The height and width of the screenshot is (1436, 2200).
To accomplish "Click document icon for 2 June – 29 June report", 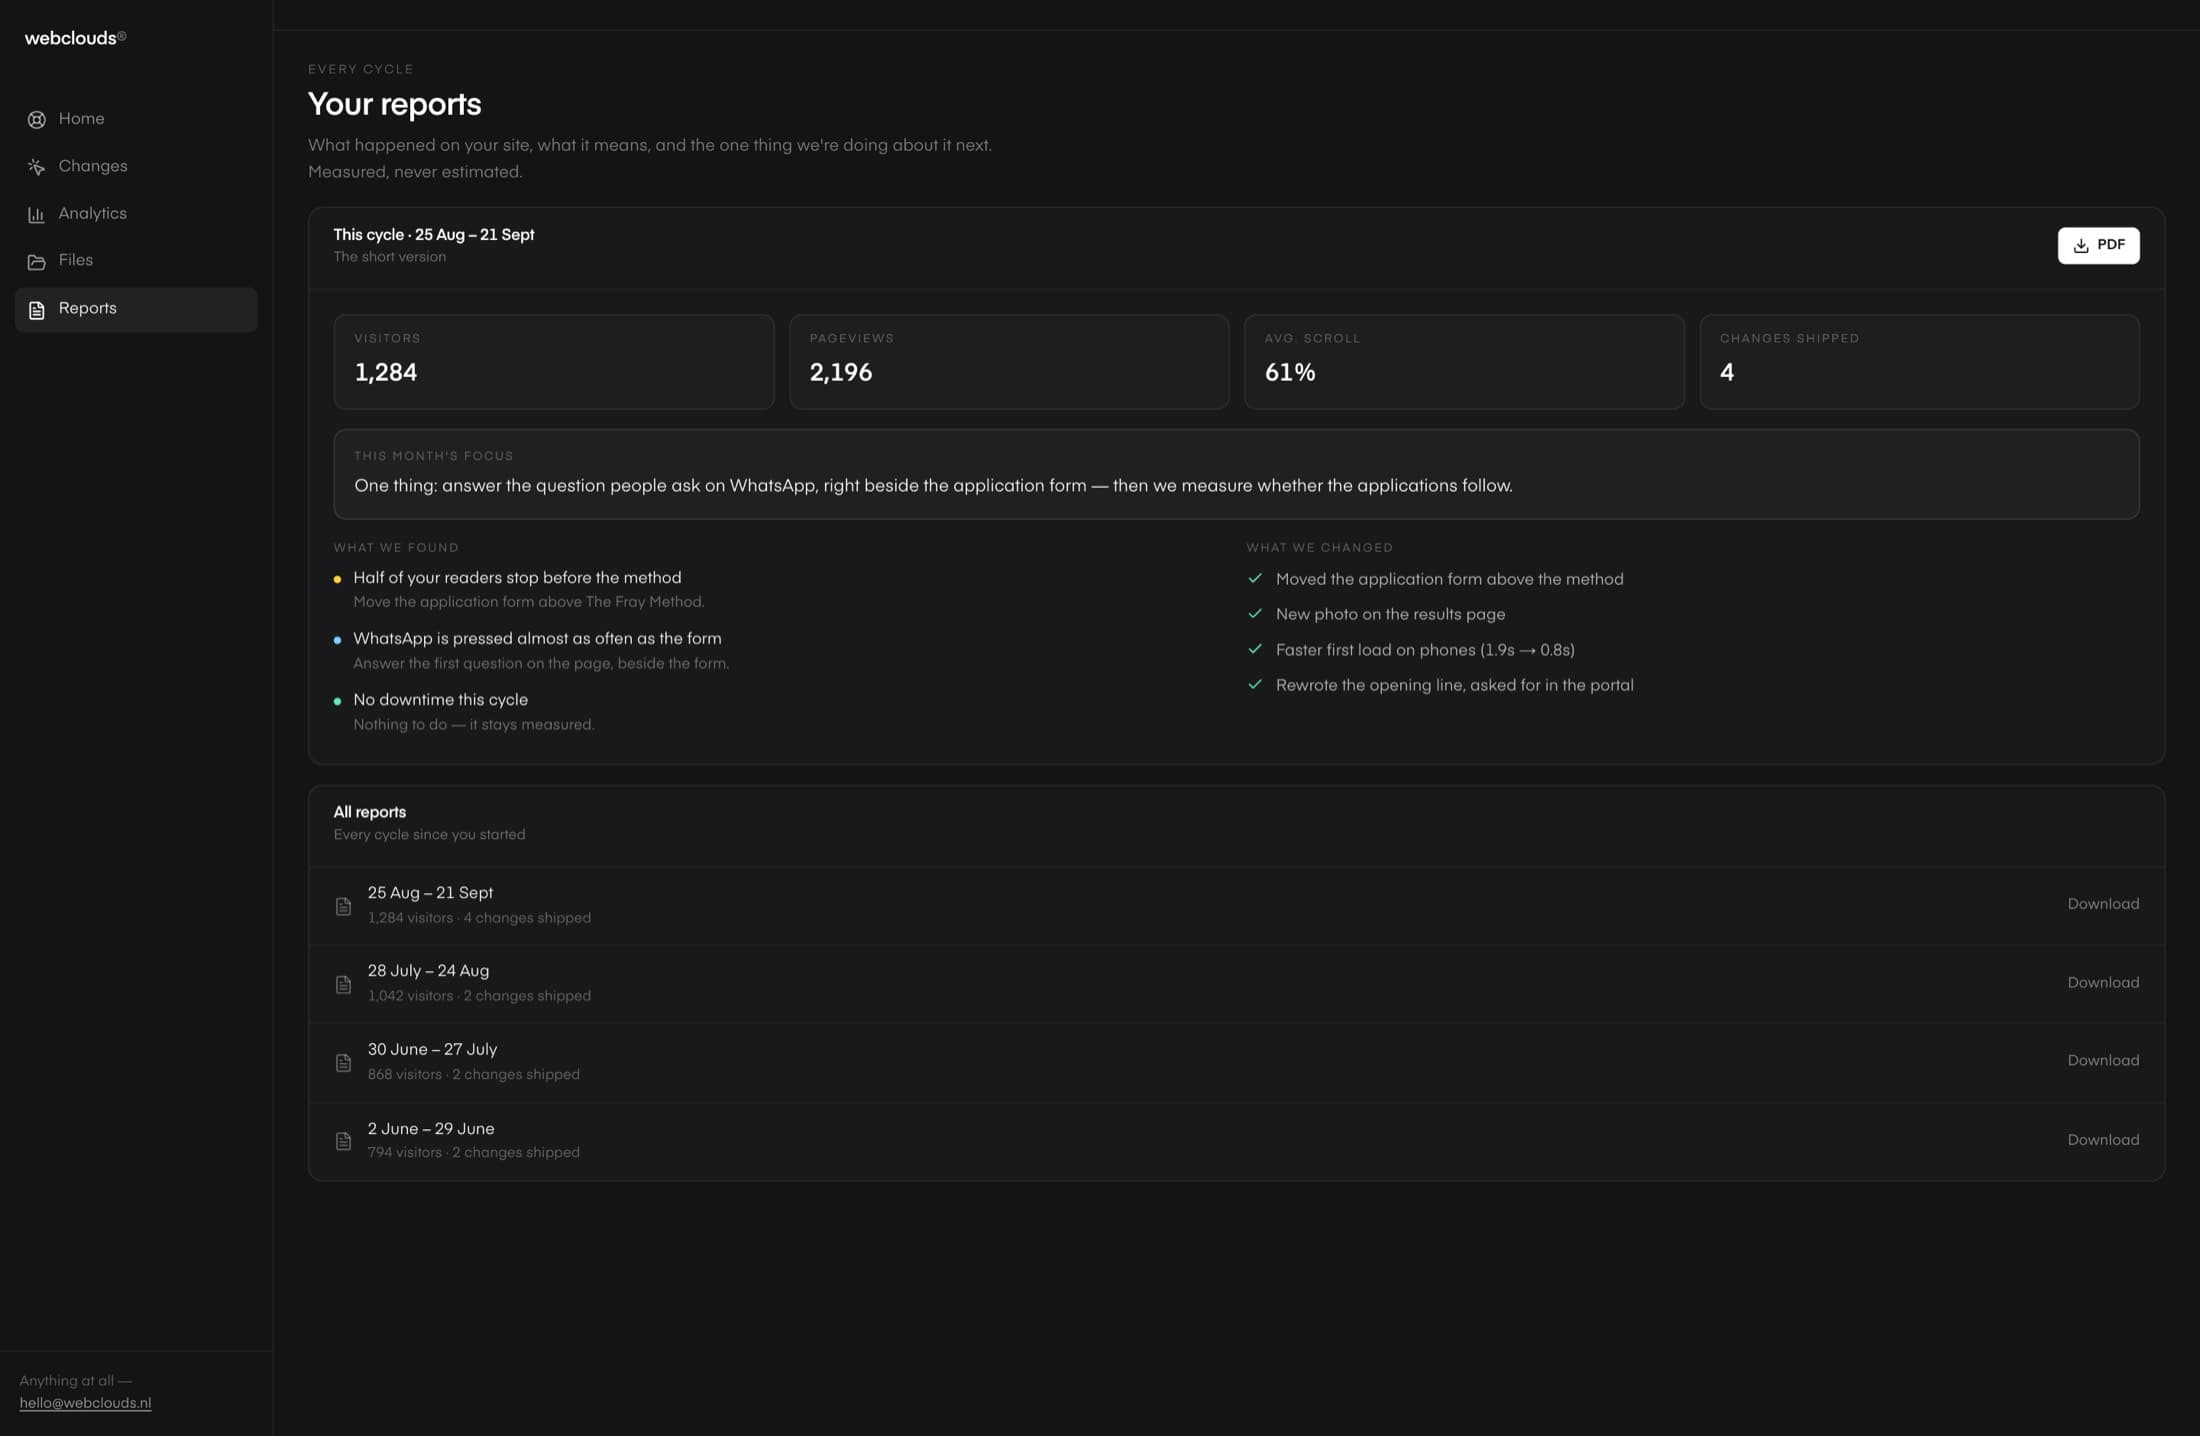I will coord(343,1141).
